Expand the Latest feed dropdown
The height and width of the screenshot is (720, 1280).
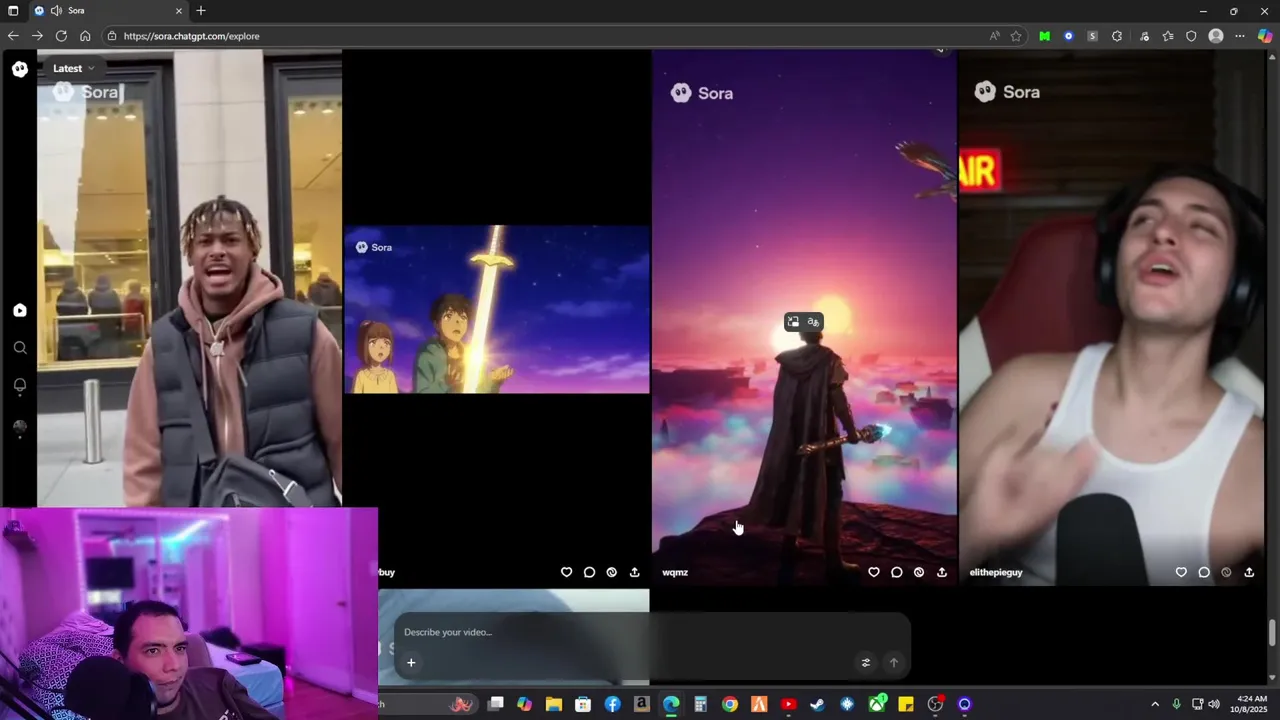coord(73,68)
